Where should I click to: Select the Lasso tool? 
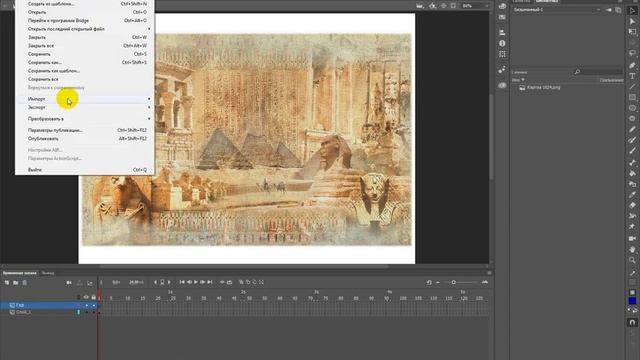point(632,53)
